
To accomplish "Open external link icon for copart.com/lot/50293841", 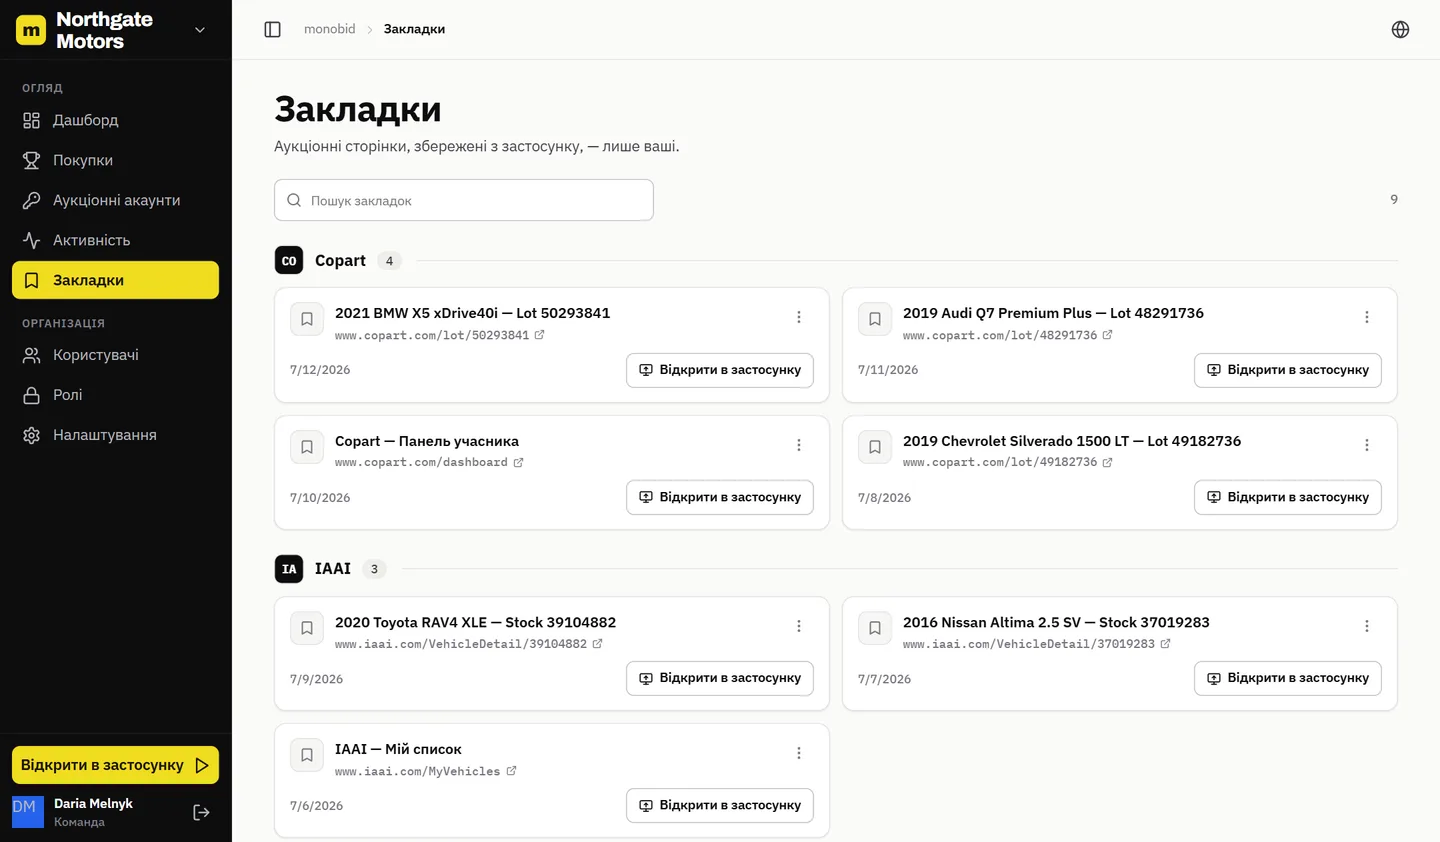I will (x=539, y=335).
